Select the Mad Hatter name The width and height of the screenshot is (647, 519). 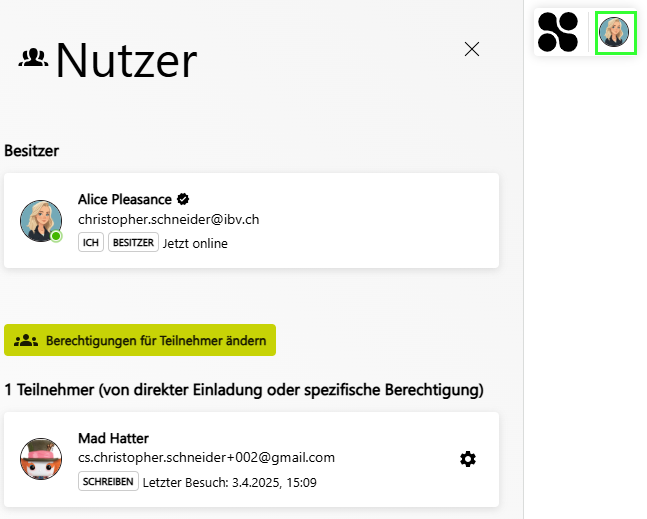pos(113,438)
